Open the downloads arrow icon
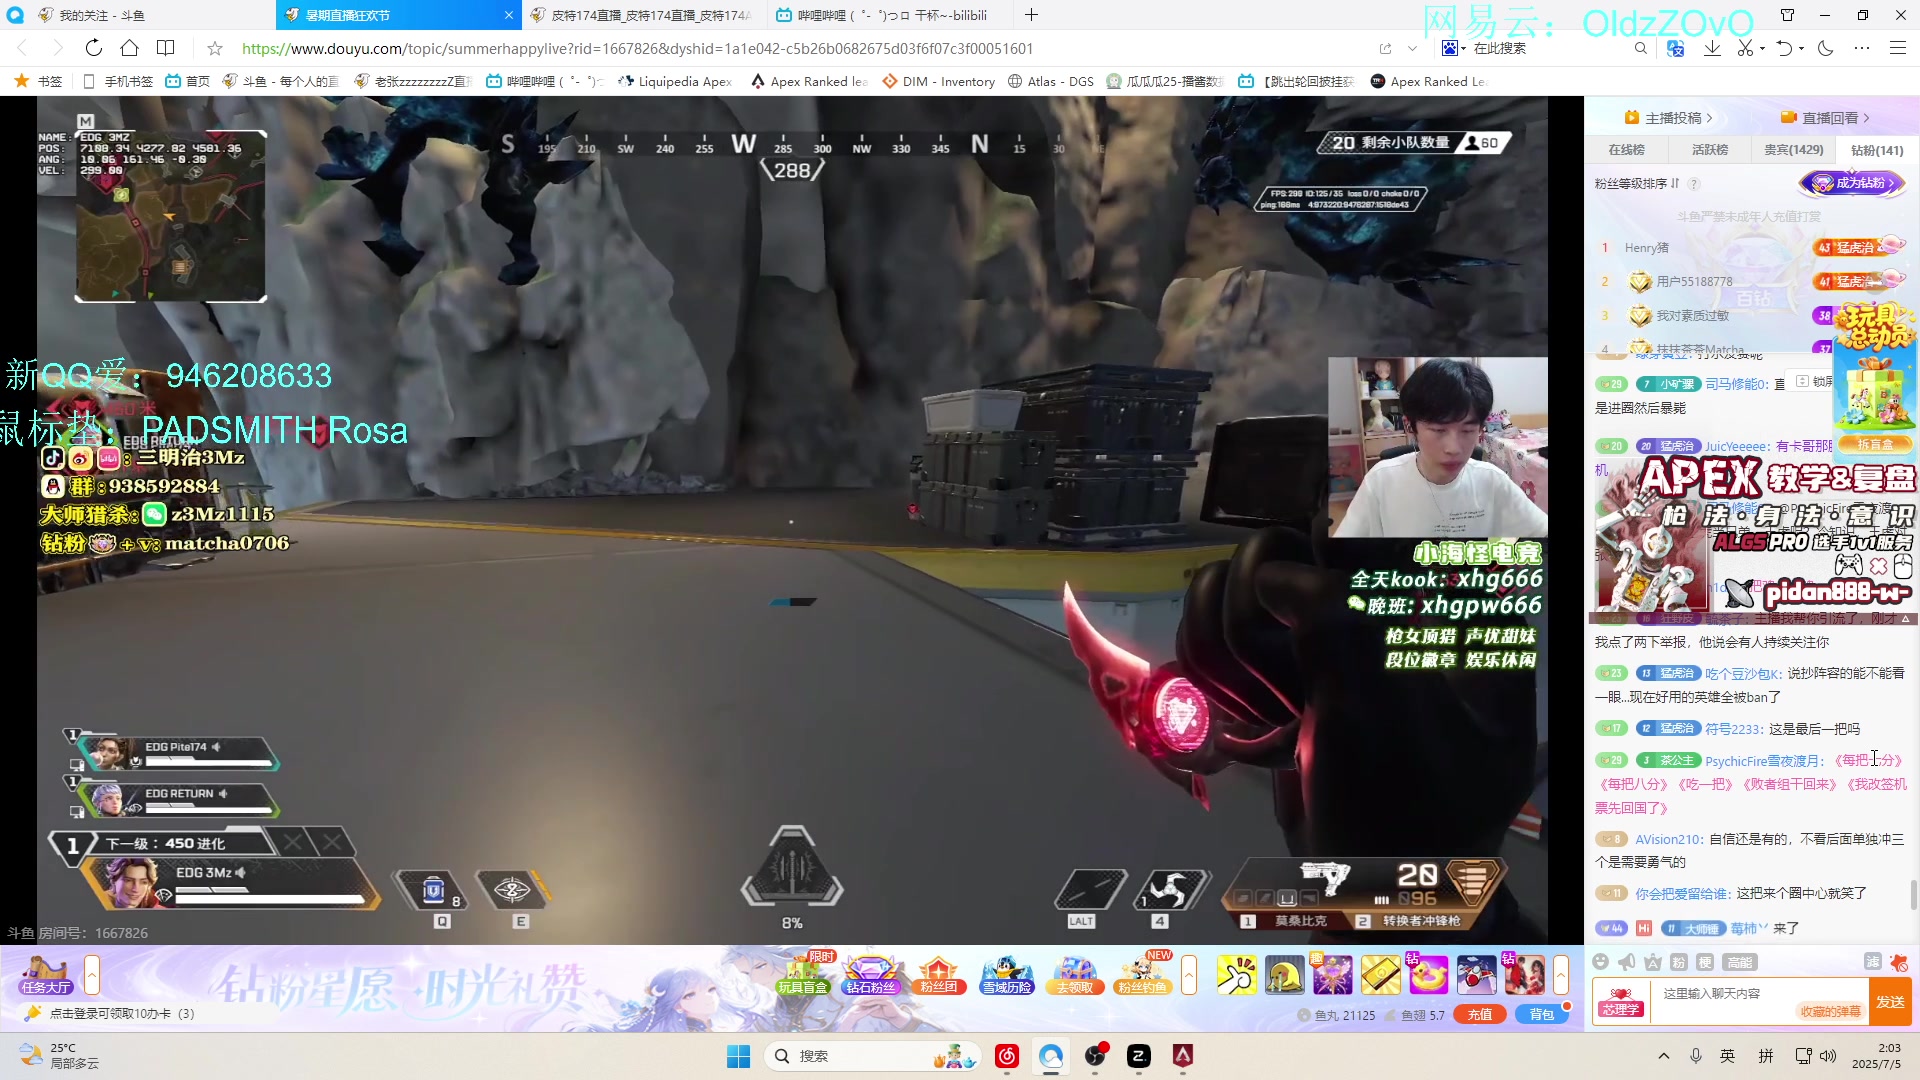Image resolution: width=1920 pixels, height=1080 pixels. tap(1712, 48)
